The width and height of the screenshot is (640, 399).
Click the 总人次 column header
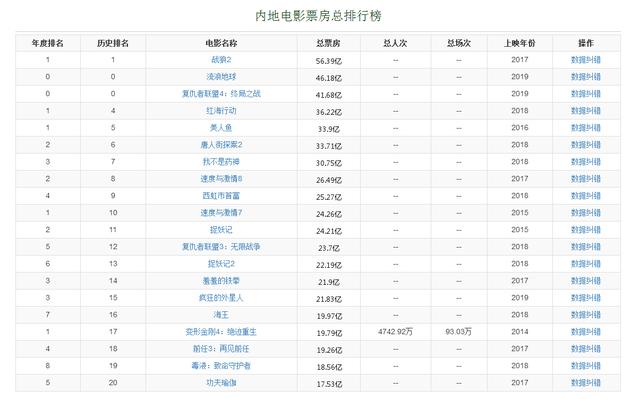click(x=395, y=43)
